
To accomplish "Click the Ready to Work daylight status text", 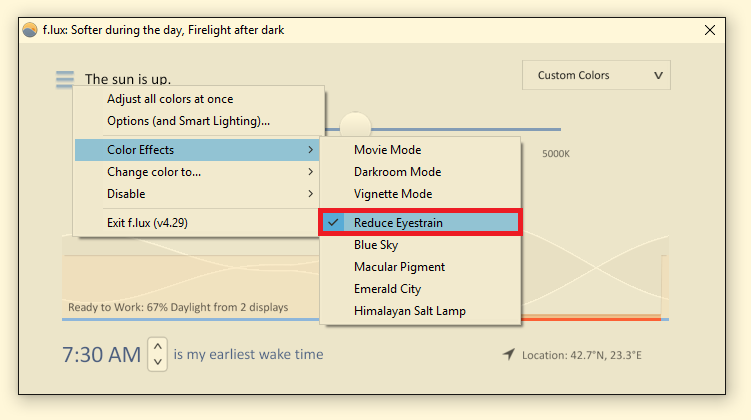I will click(x=178, y=307).
